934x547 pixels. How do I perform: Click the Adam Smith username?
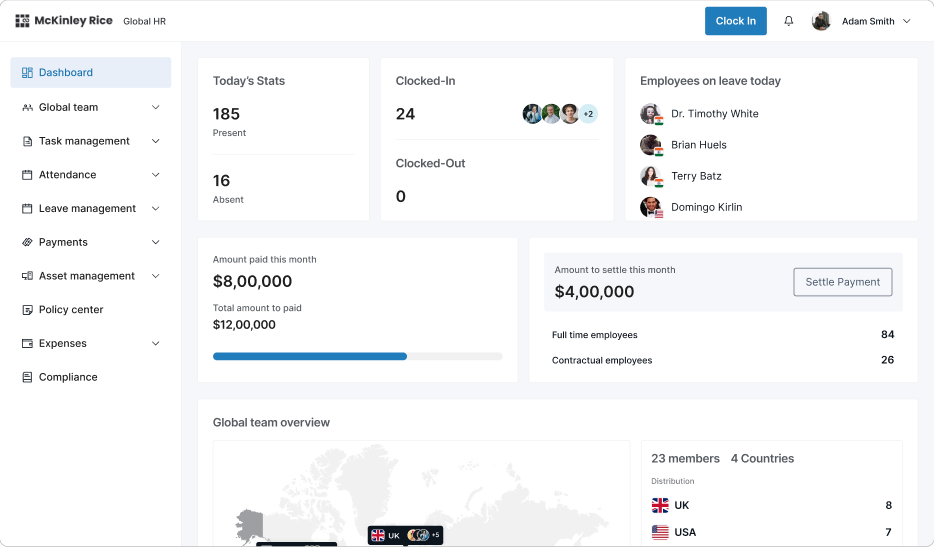coord(868,21)
